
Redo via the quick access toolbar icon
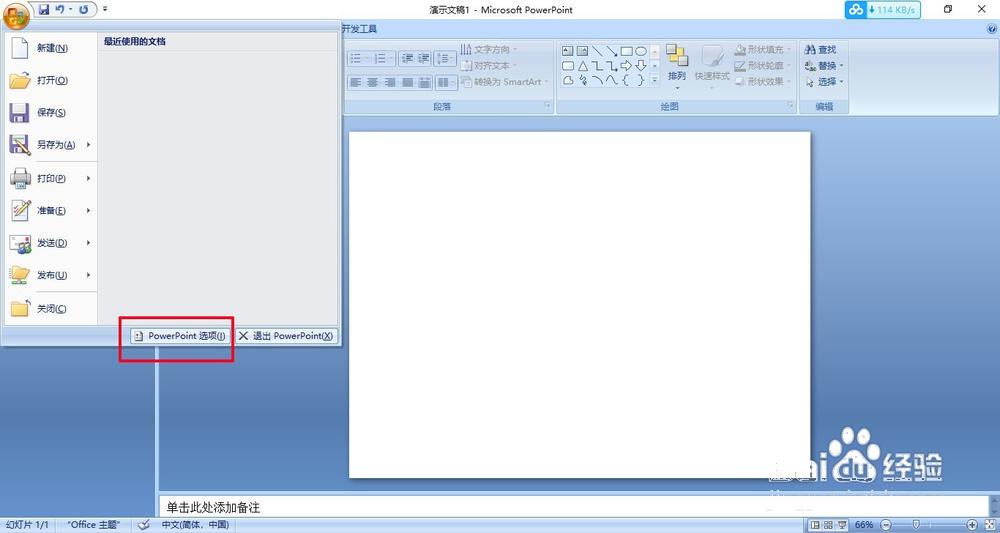(x=84, y=10)
